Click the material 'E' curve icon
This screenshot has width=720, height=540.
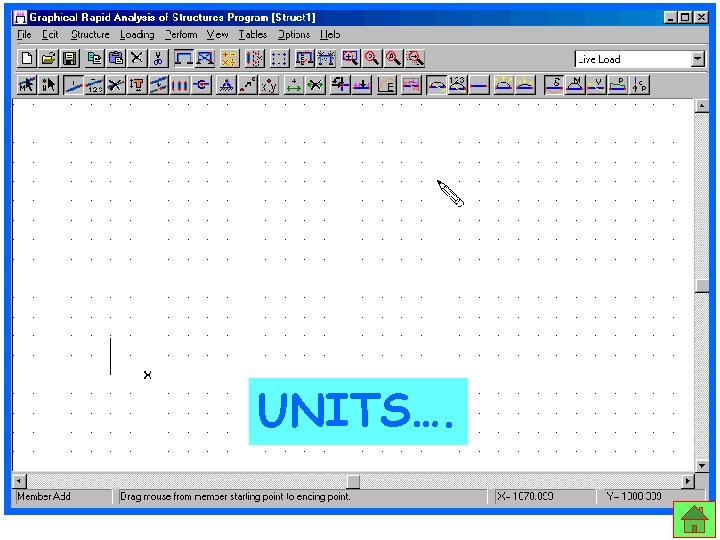[x=387, y=85]
